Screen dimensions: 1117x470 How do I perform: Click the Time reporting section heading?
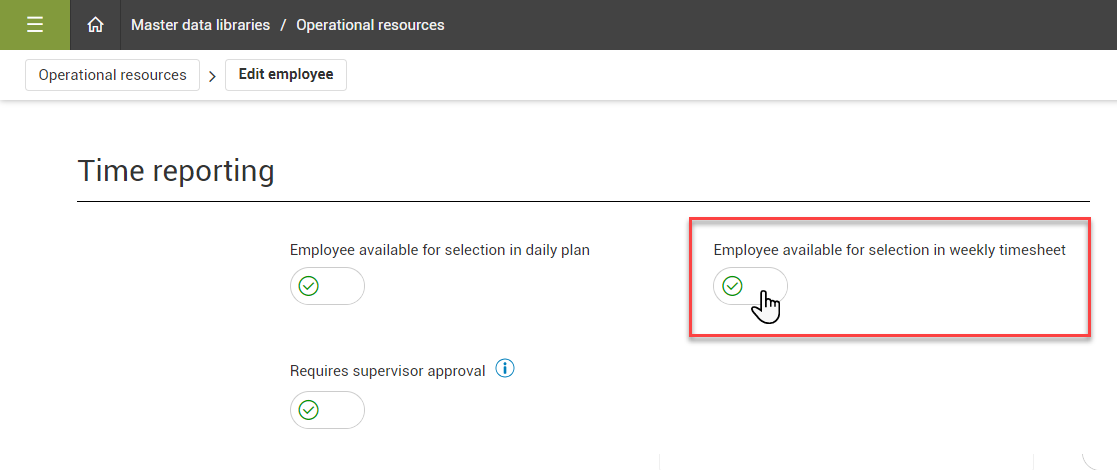(176, 171)
